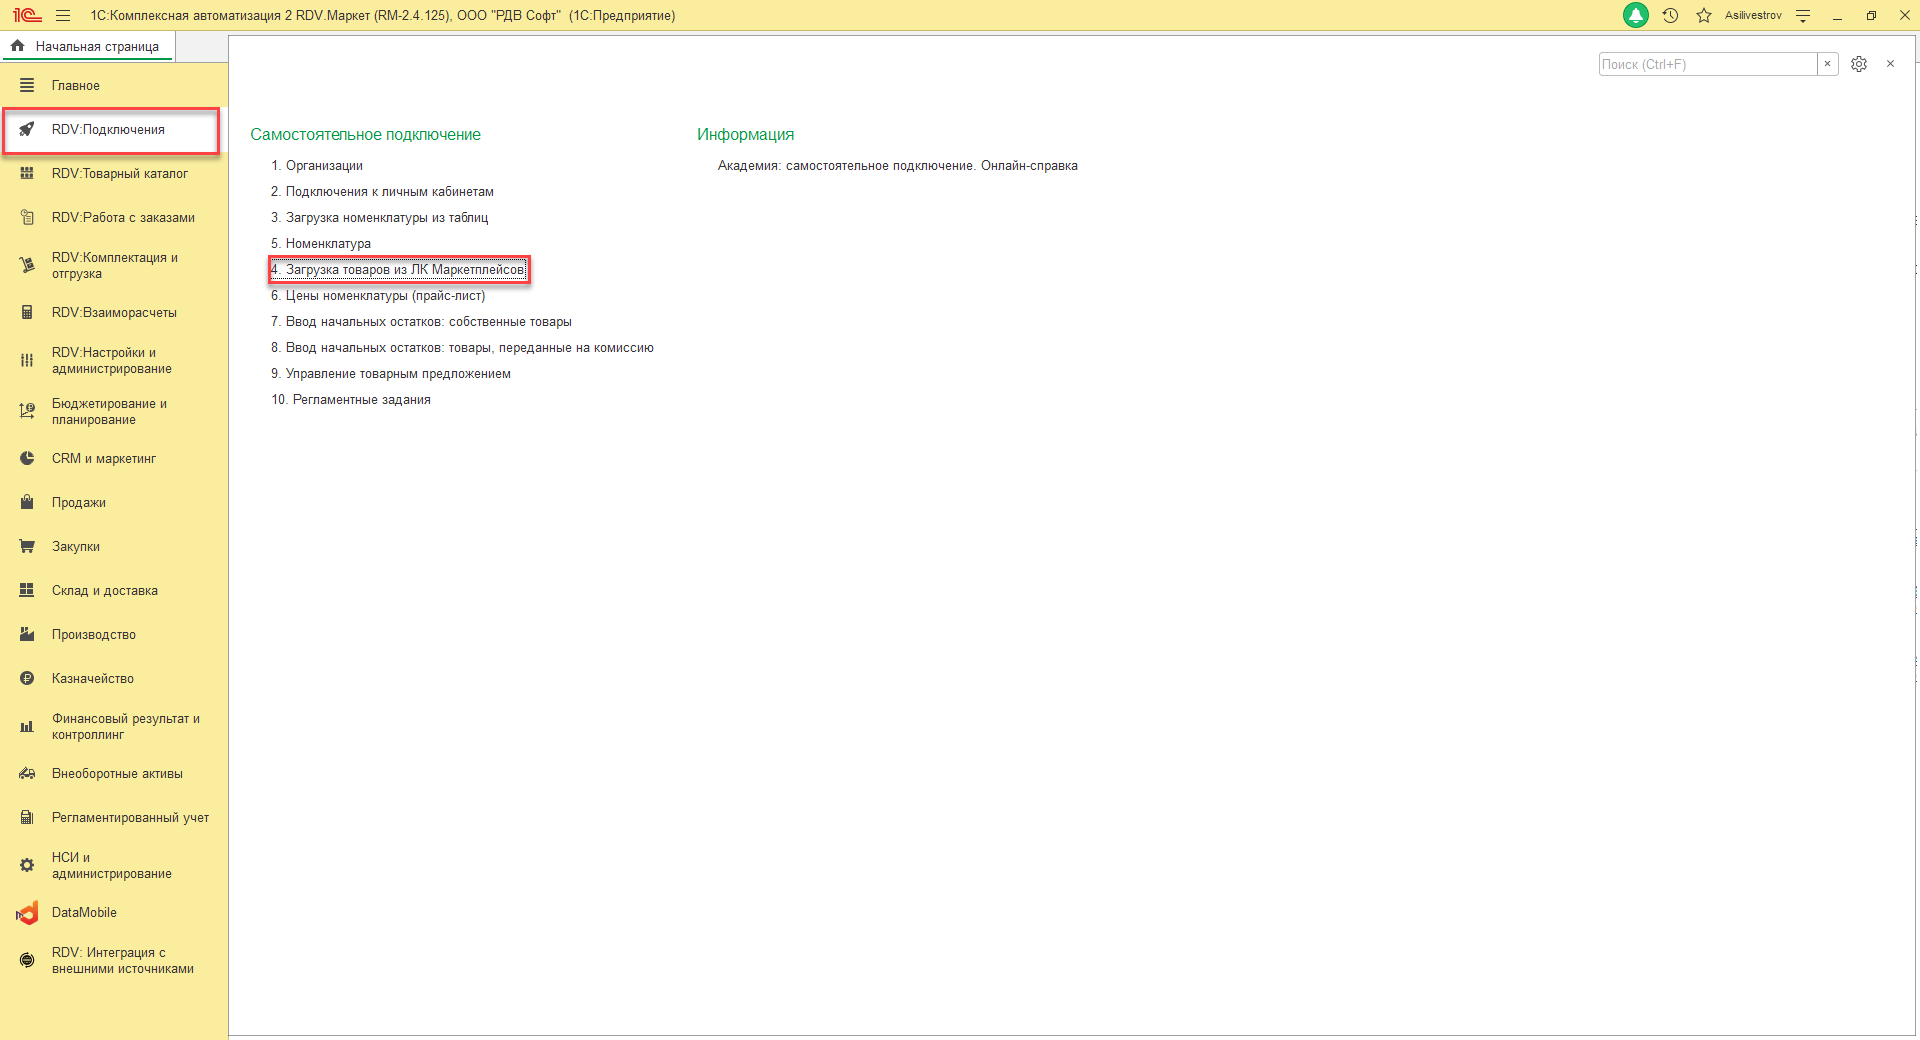Open the DataMobile section

114,912
